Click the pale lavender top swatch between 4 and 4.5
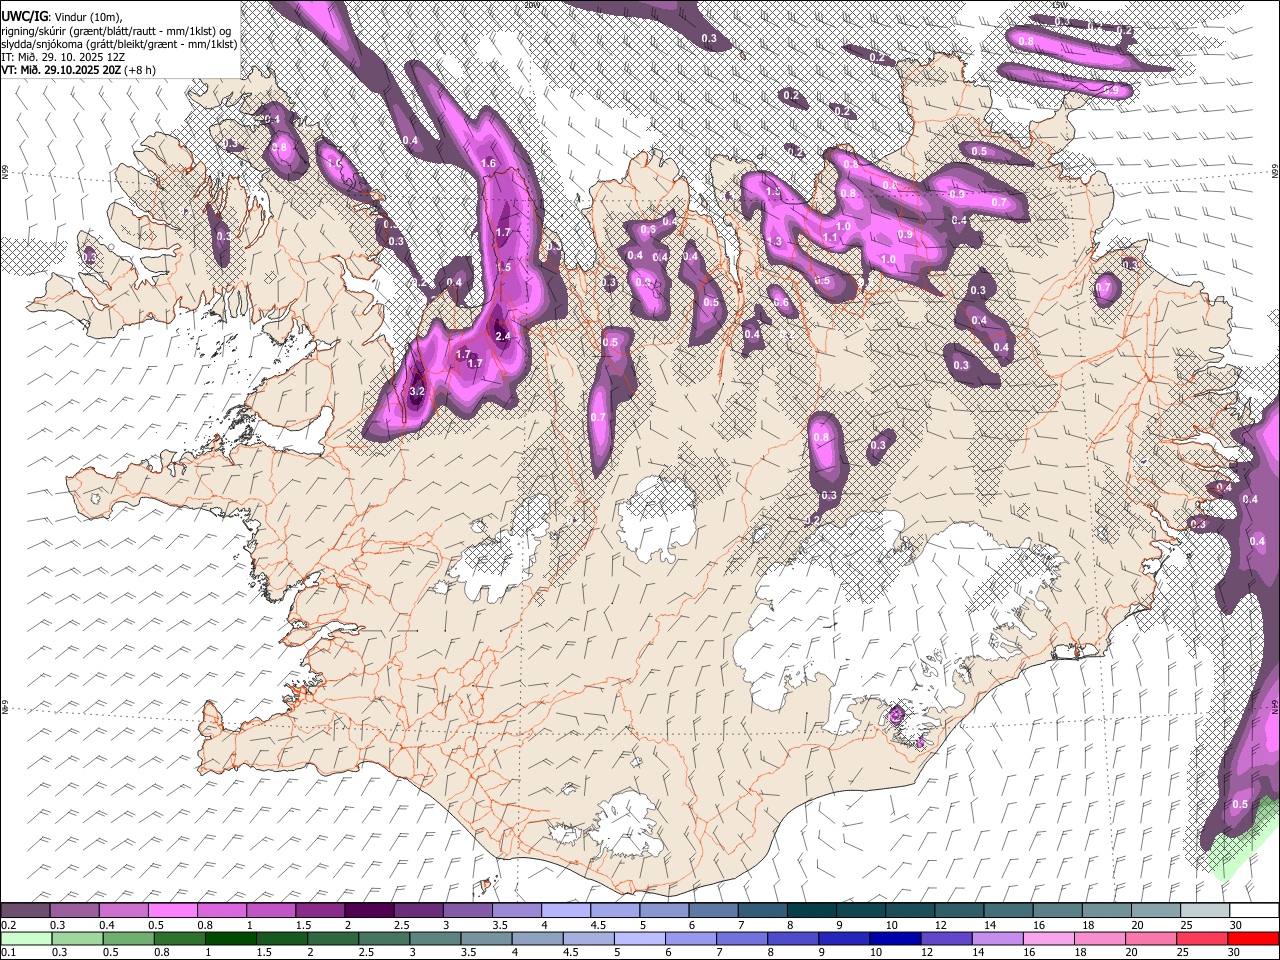The height and width of the screenshot is (960, 1280). point(566,911)
